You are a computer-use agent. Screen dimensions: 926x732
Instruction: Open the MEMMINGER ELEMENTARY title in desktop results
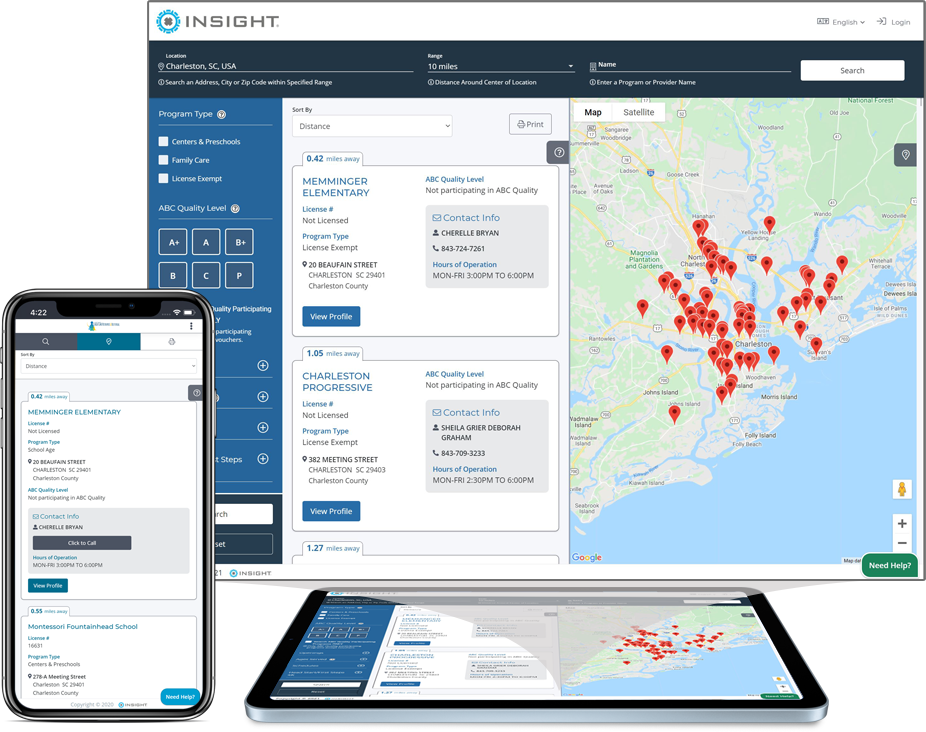pos(335,187)
